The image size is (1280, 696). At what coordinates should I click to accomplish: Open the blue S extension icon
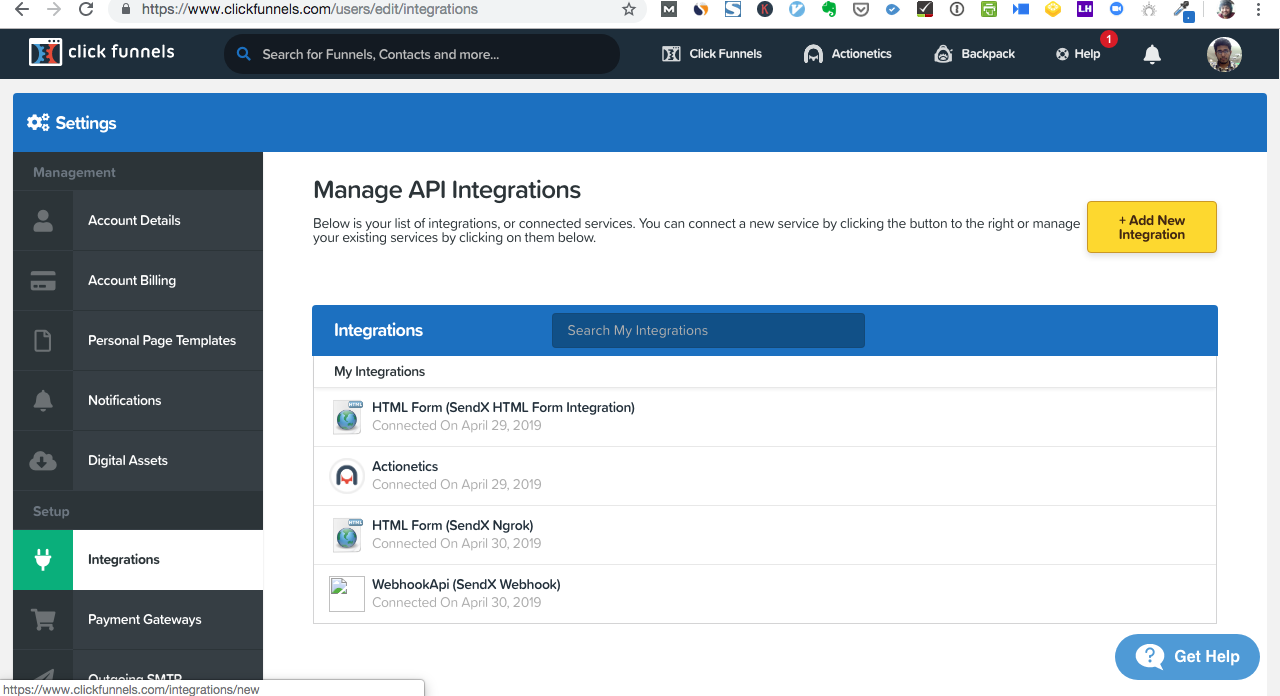click(733, 9)
